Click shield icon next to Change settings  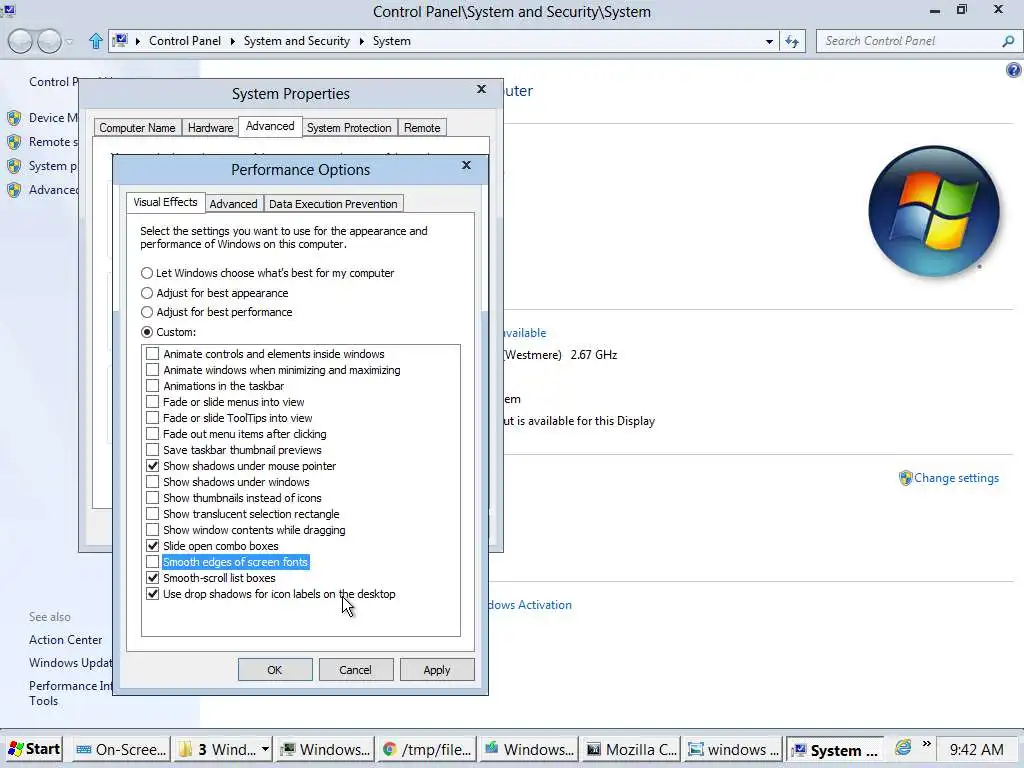[x=905, y=478]
